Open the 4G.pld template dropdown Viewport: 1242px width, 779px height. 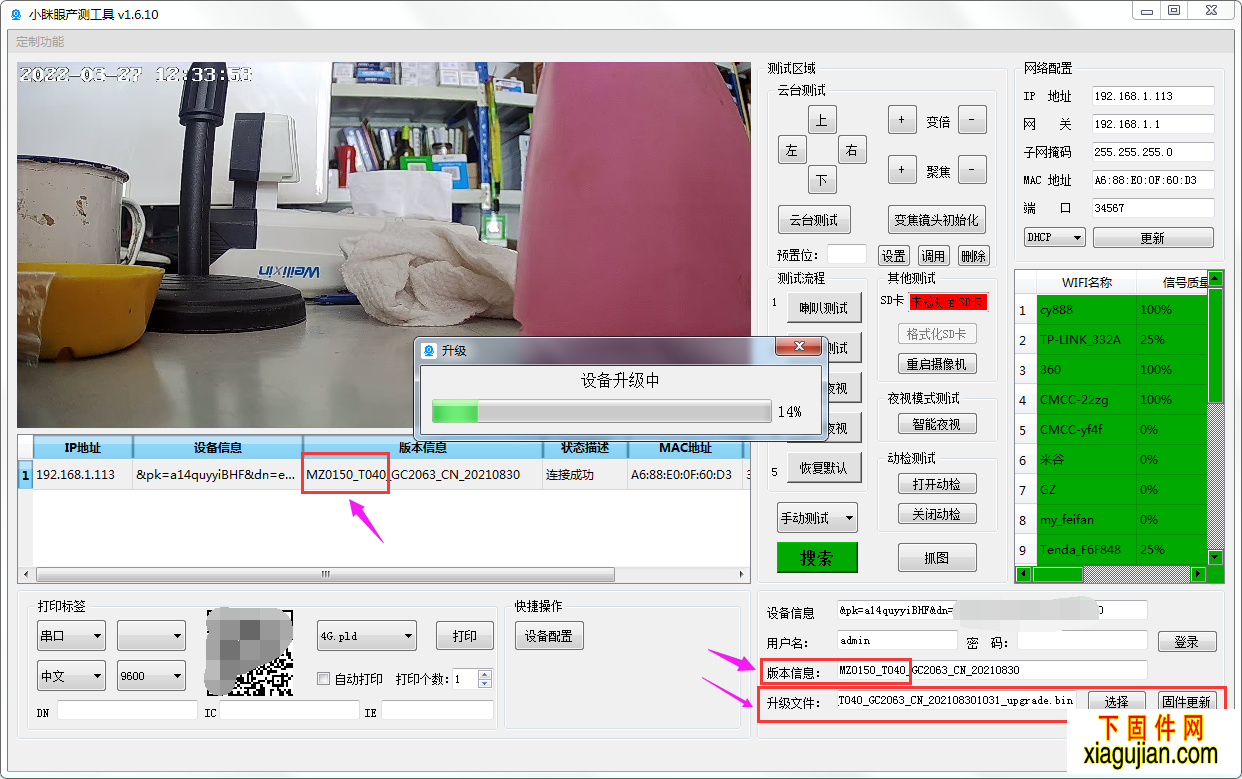point(366,635)
